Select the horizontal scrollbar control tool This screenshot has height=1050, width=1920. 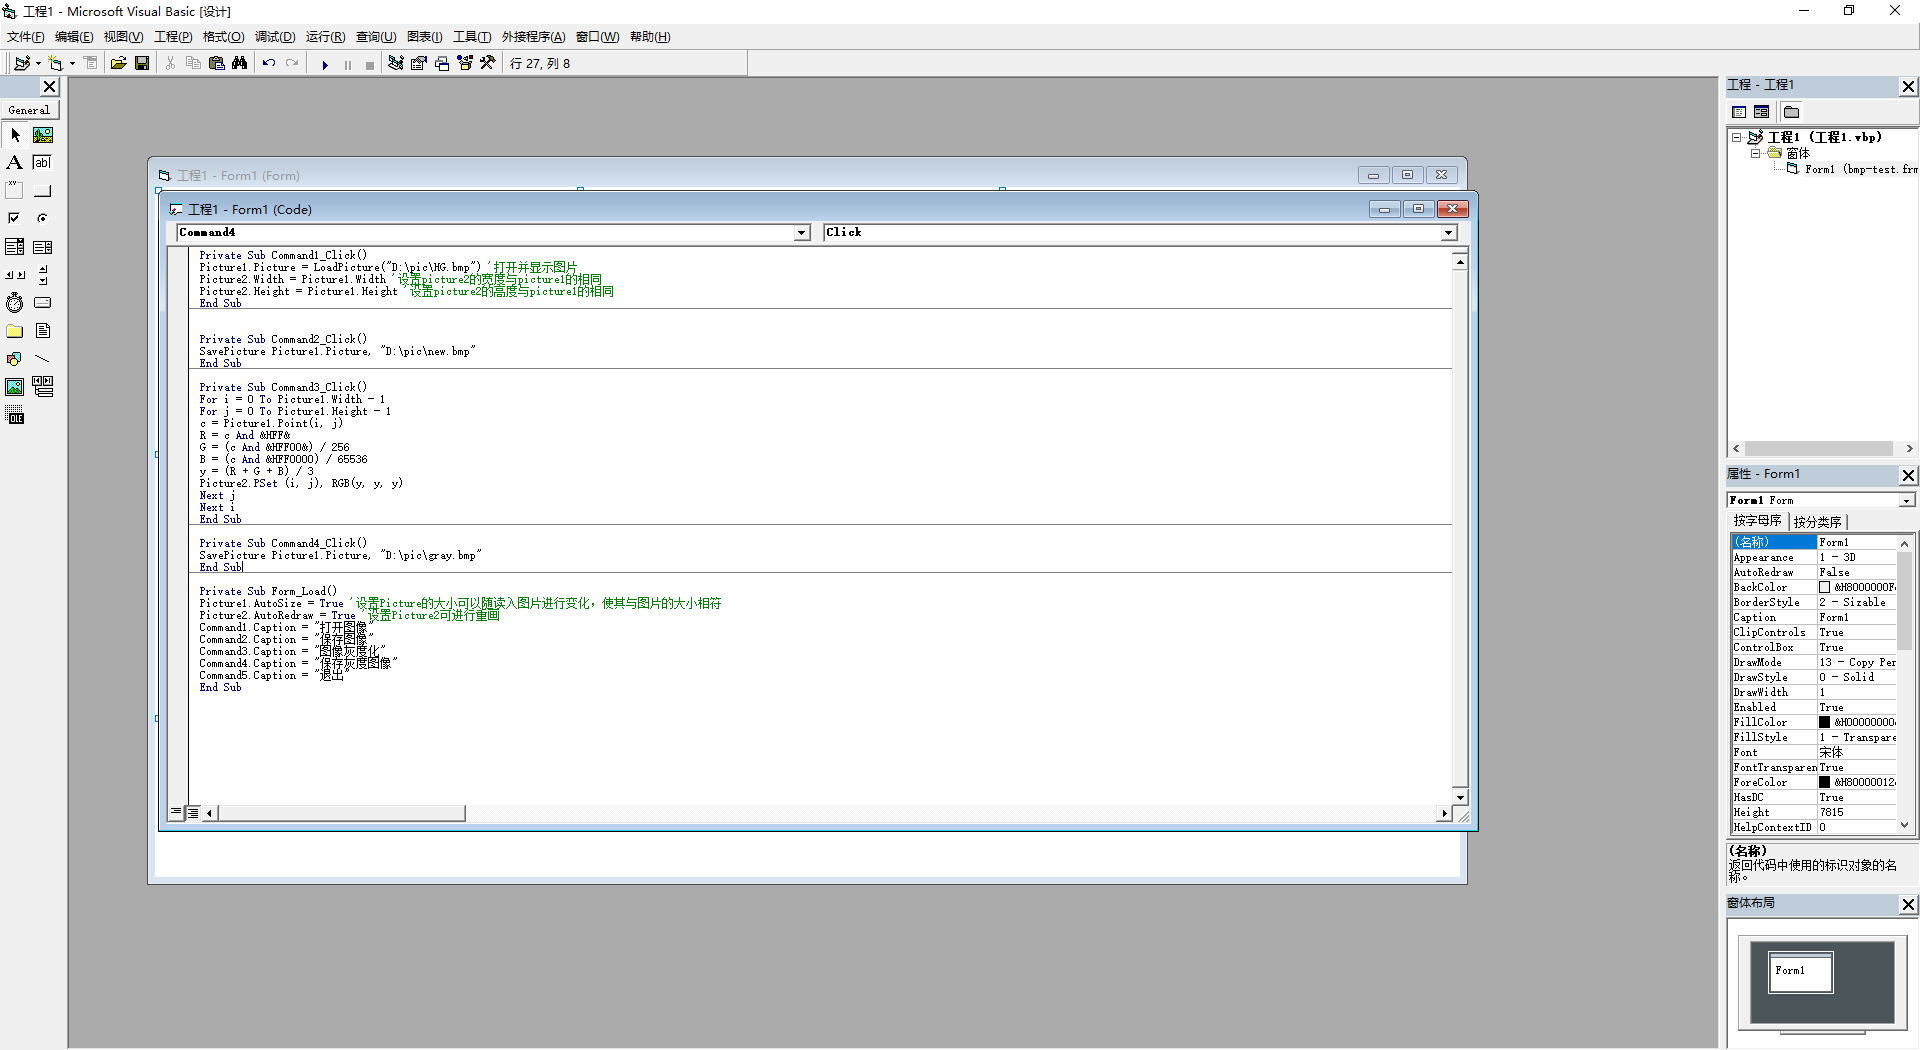point(15,275)
